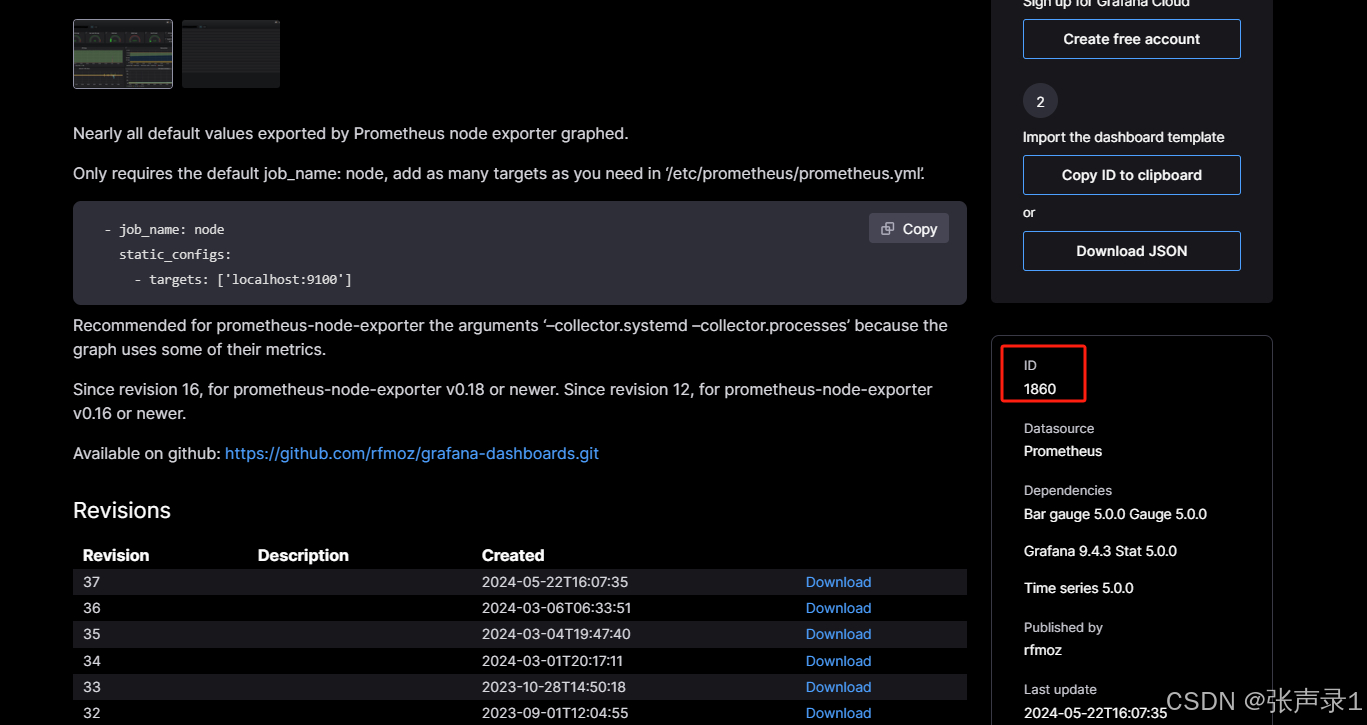Click Copy ID to clipboard button
The height and width of the screenshot is (725, 1367).
pos(1132,175)
